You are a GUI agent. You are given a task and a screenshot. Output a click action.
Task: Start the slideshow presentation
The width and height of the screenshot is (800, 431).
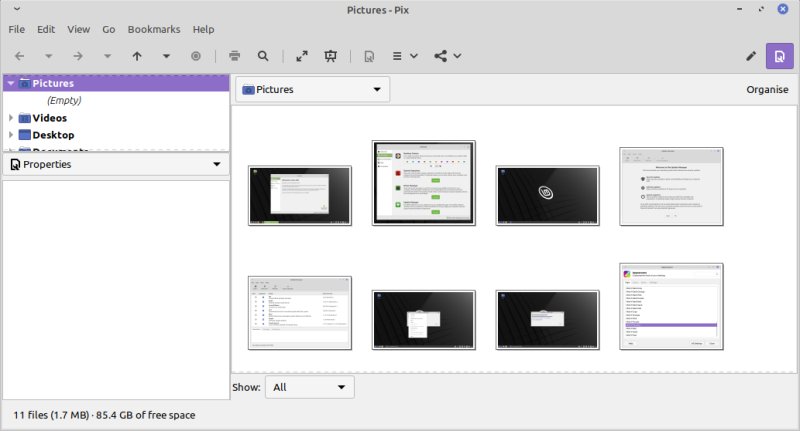click(330, 56)
